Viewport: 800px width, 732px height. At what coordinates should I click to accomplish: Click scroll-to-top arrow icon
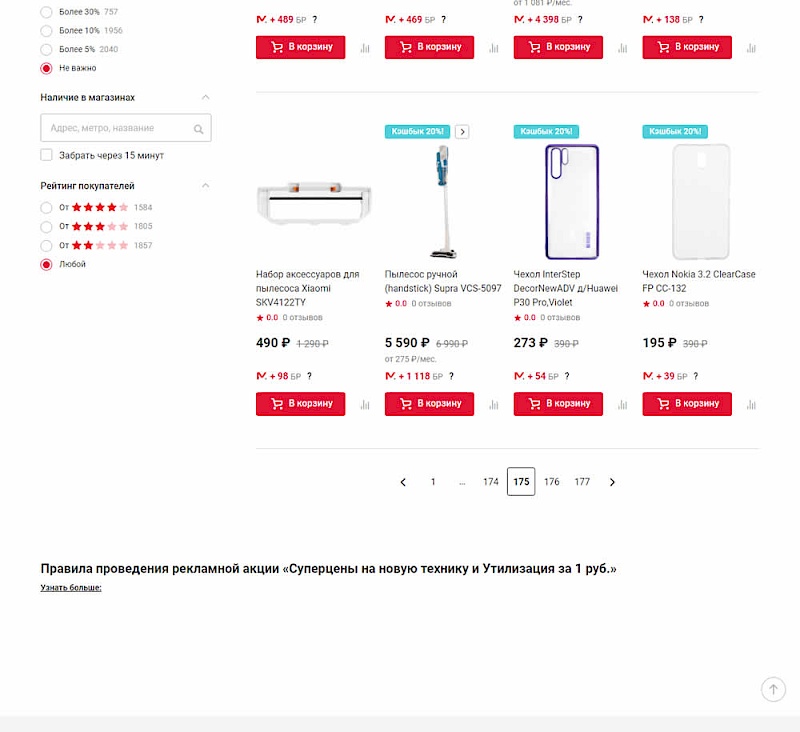773,689
